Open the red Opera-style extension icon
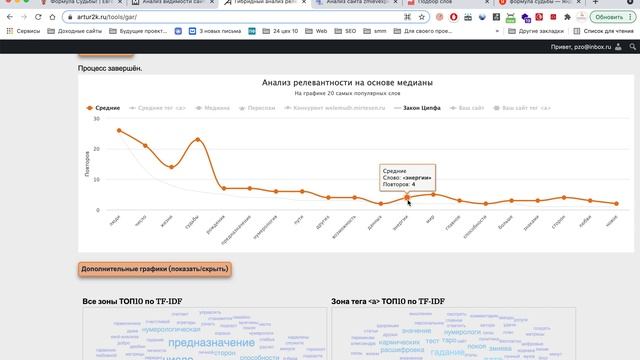 453,17
